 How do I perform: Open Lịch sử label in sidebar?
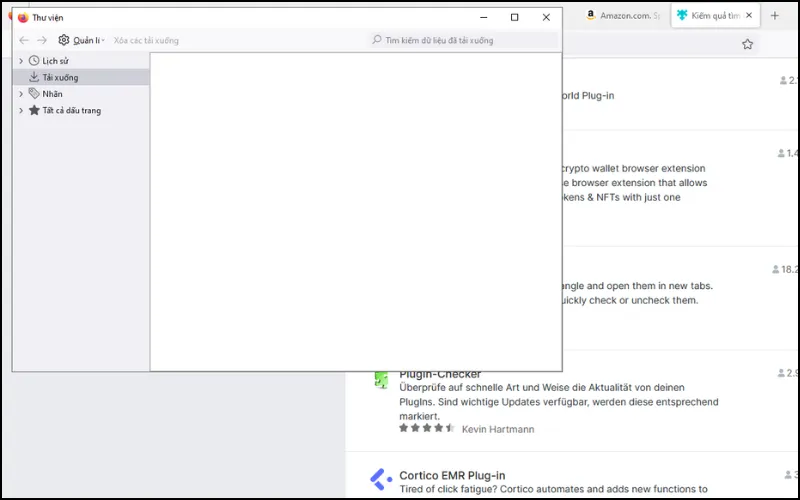point(55,61)
